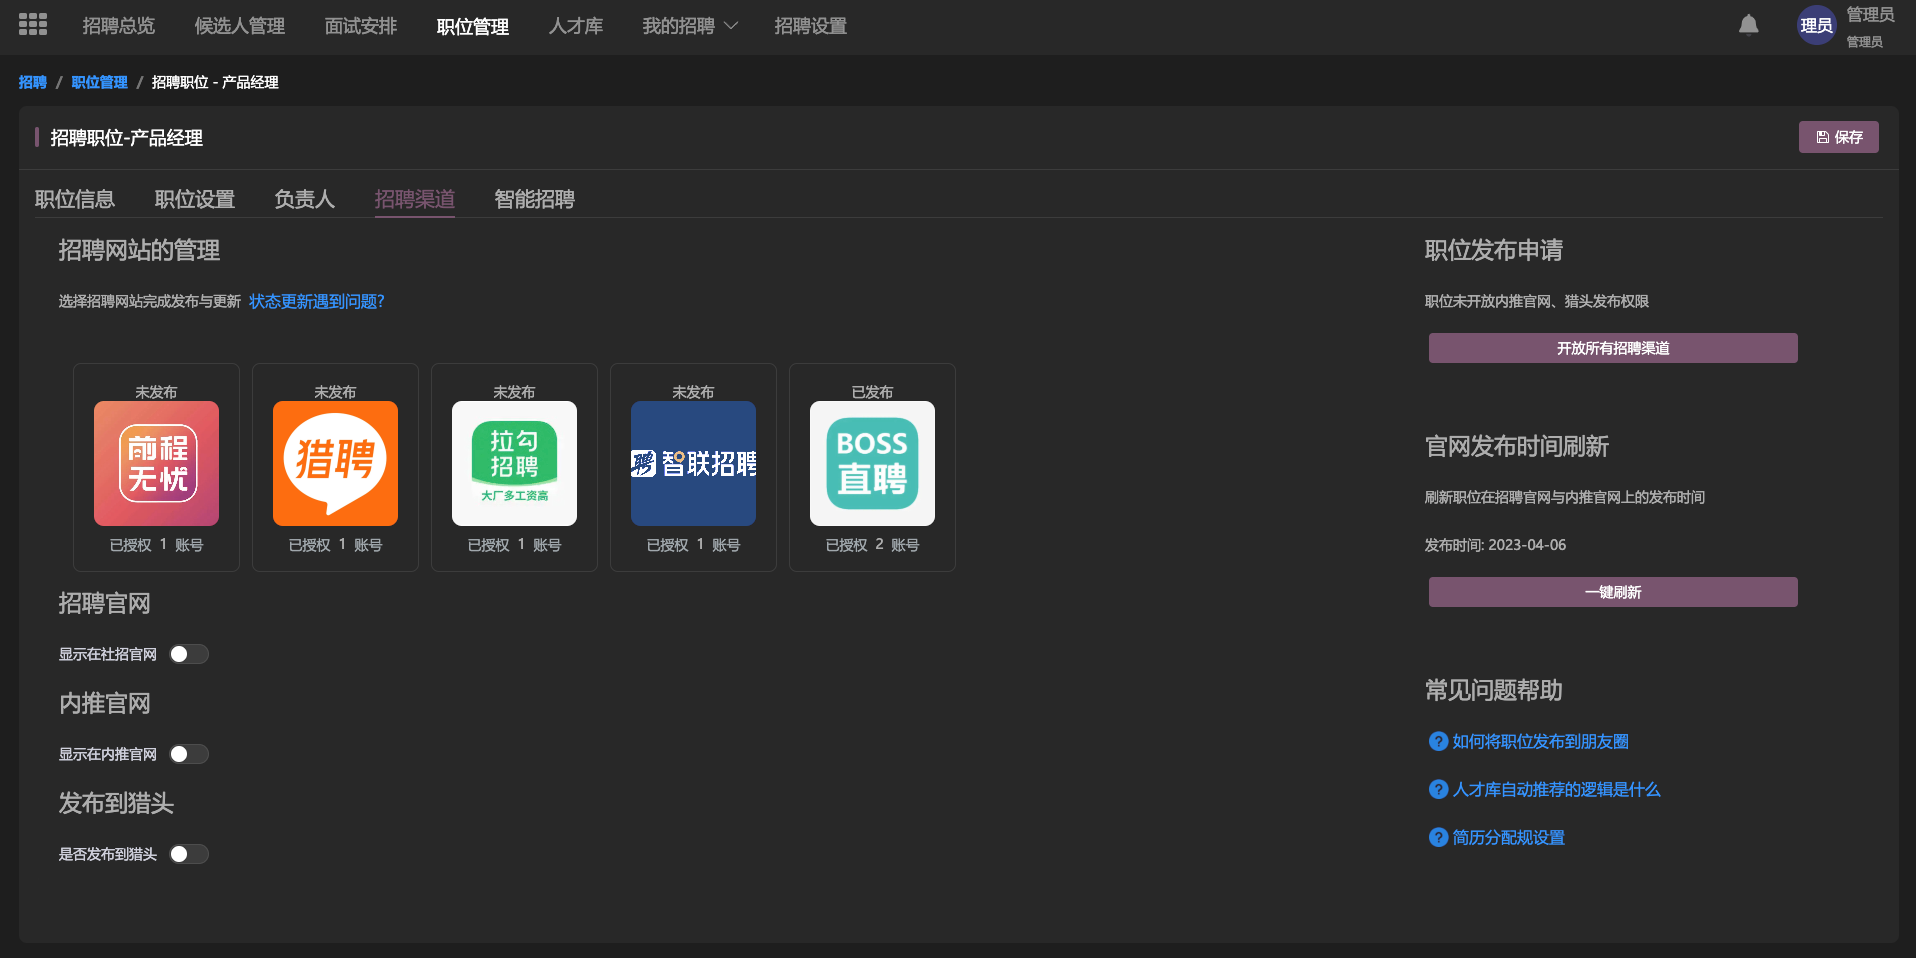This screenshot has width=1916, height=958.
Task: Select the 前程无忧 channel icon
Action: [x=156, y=463]
